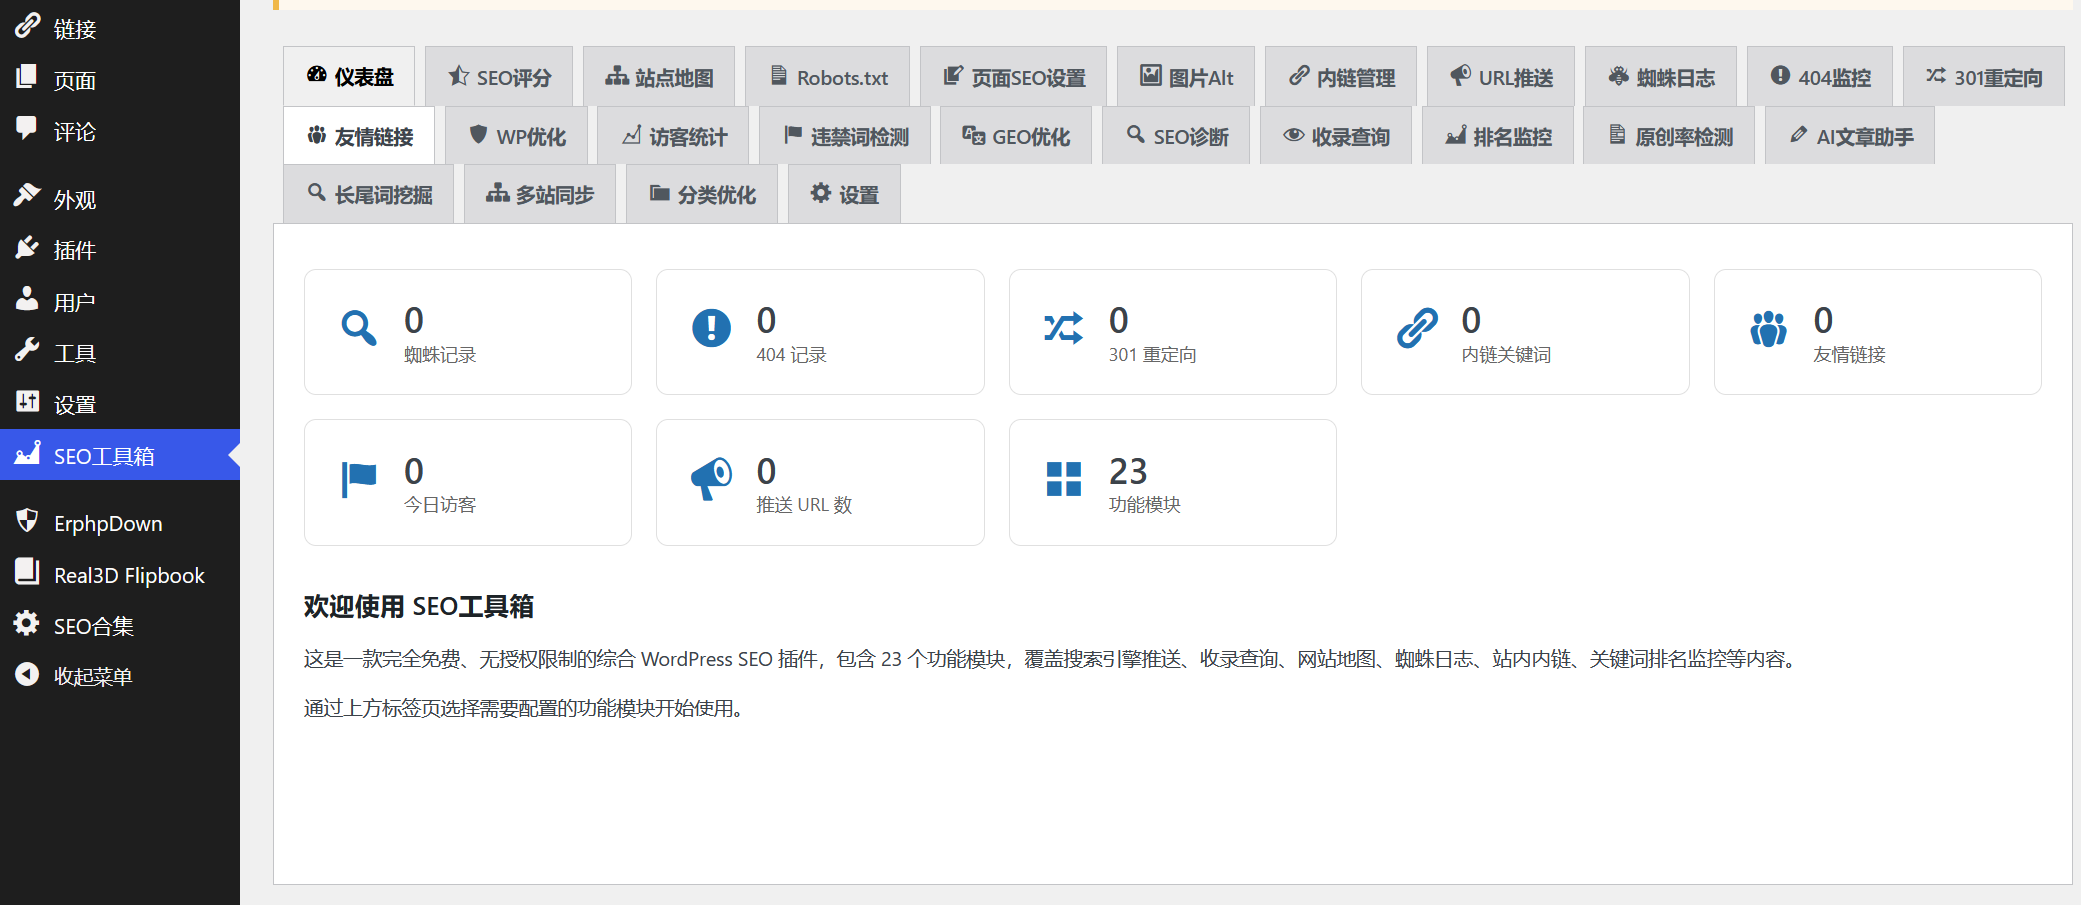Click the ErphpDown shield icon
The width and height of the screenshot is (2081, 905).
pos(27,521)
